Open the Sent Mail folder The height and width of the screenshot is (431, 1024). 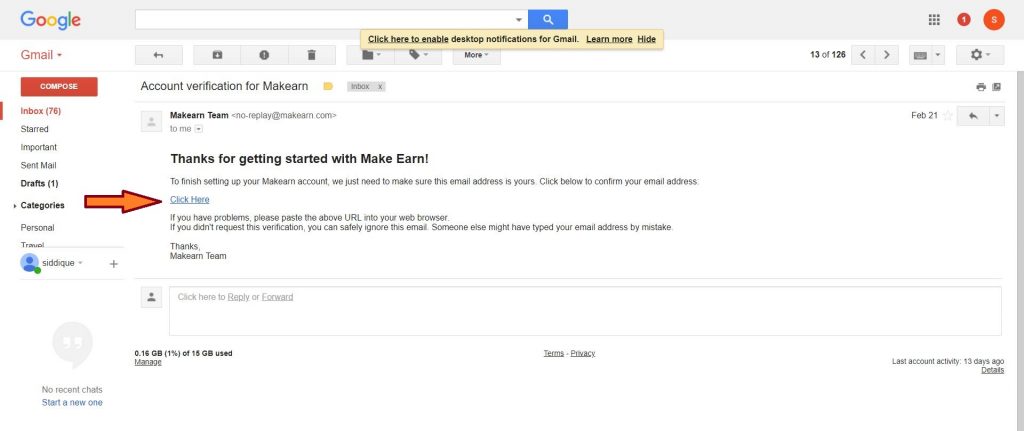38,165
